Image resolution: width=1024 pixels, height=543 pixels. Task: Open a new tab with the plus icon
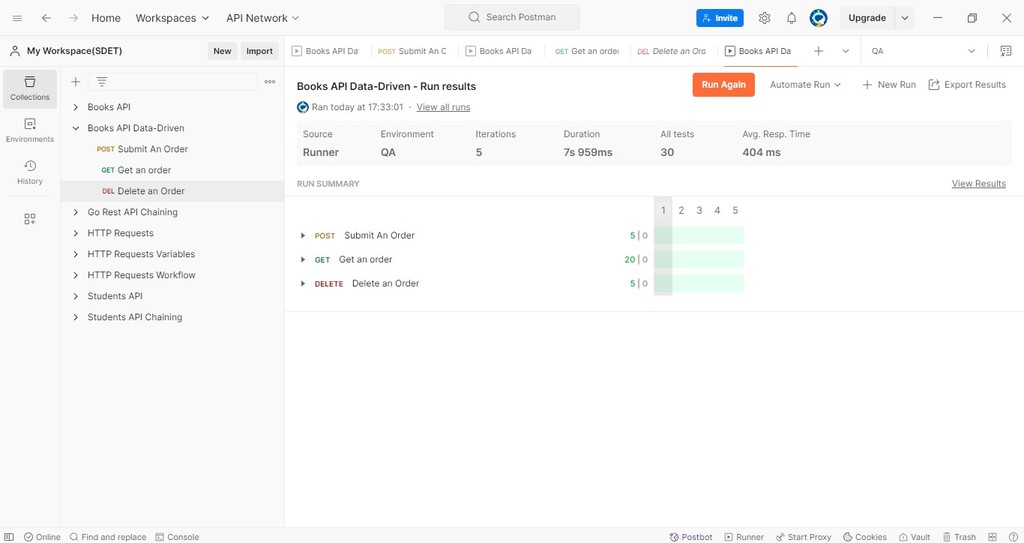818,51
